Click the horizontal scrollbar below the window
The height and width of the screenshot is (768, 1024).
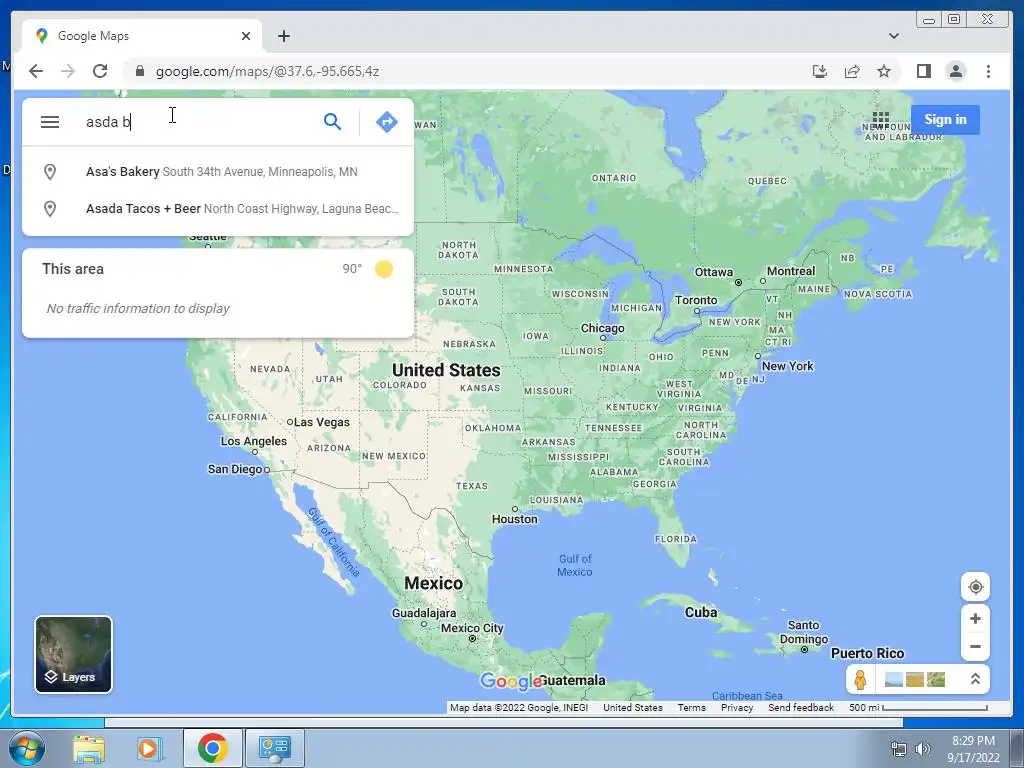click(503, 722)
